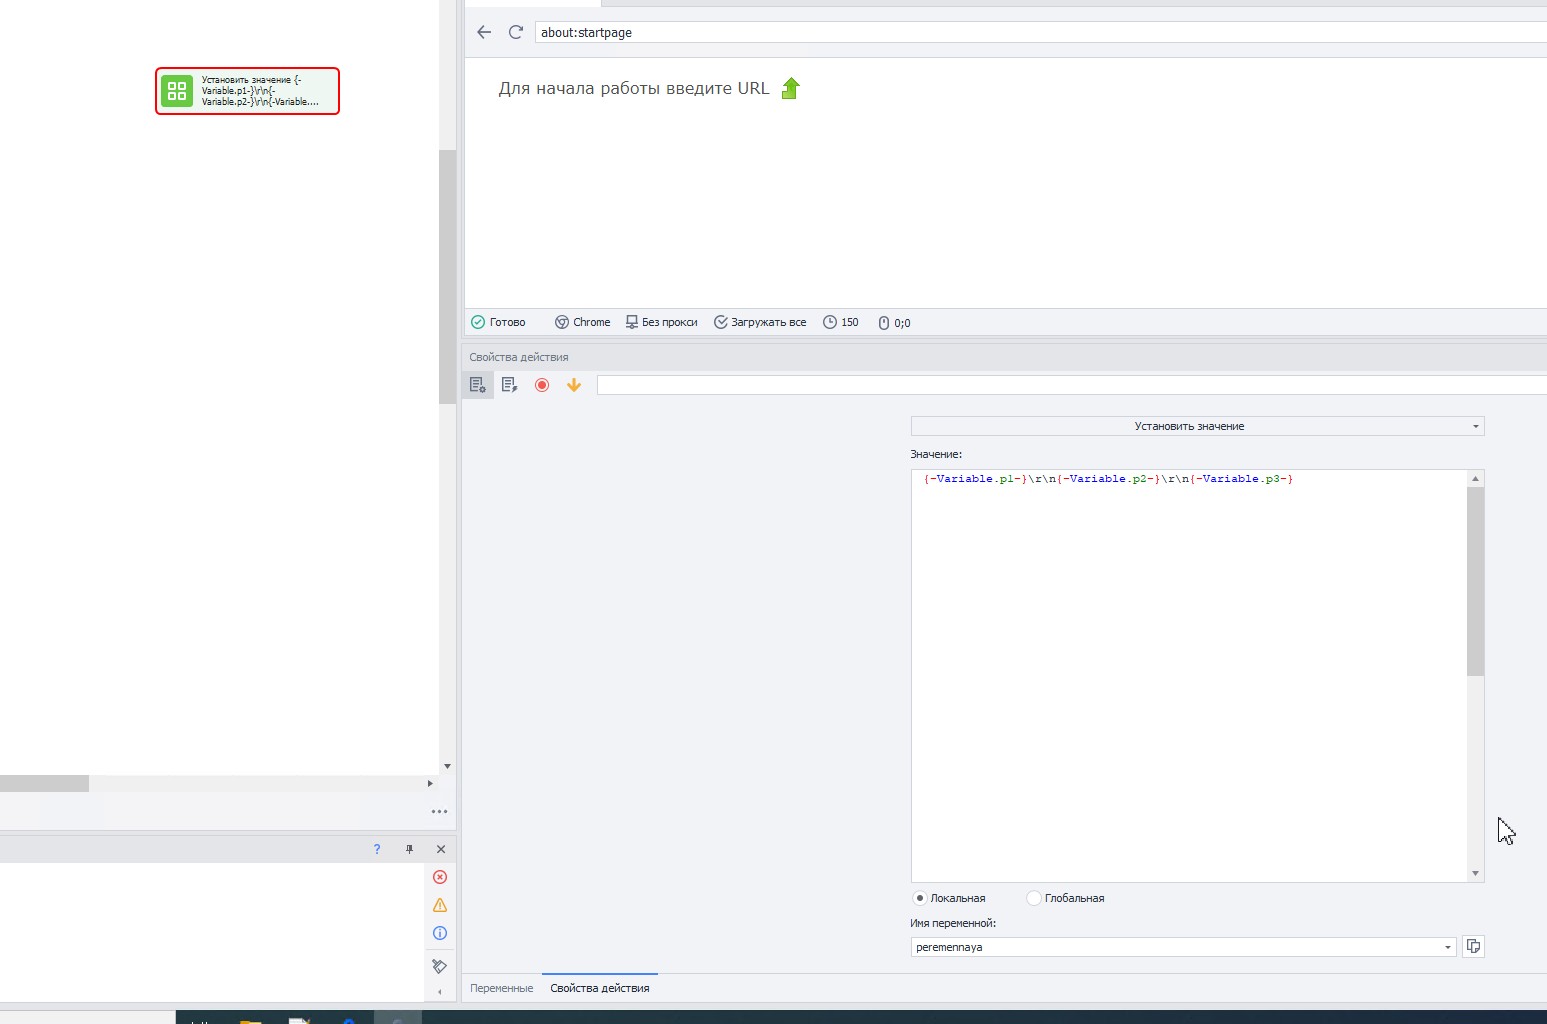Click the empty field in action properties toolbar
Image resolution: width=1547 pixels, height=1024 pixels.
(1072, 385)
